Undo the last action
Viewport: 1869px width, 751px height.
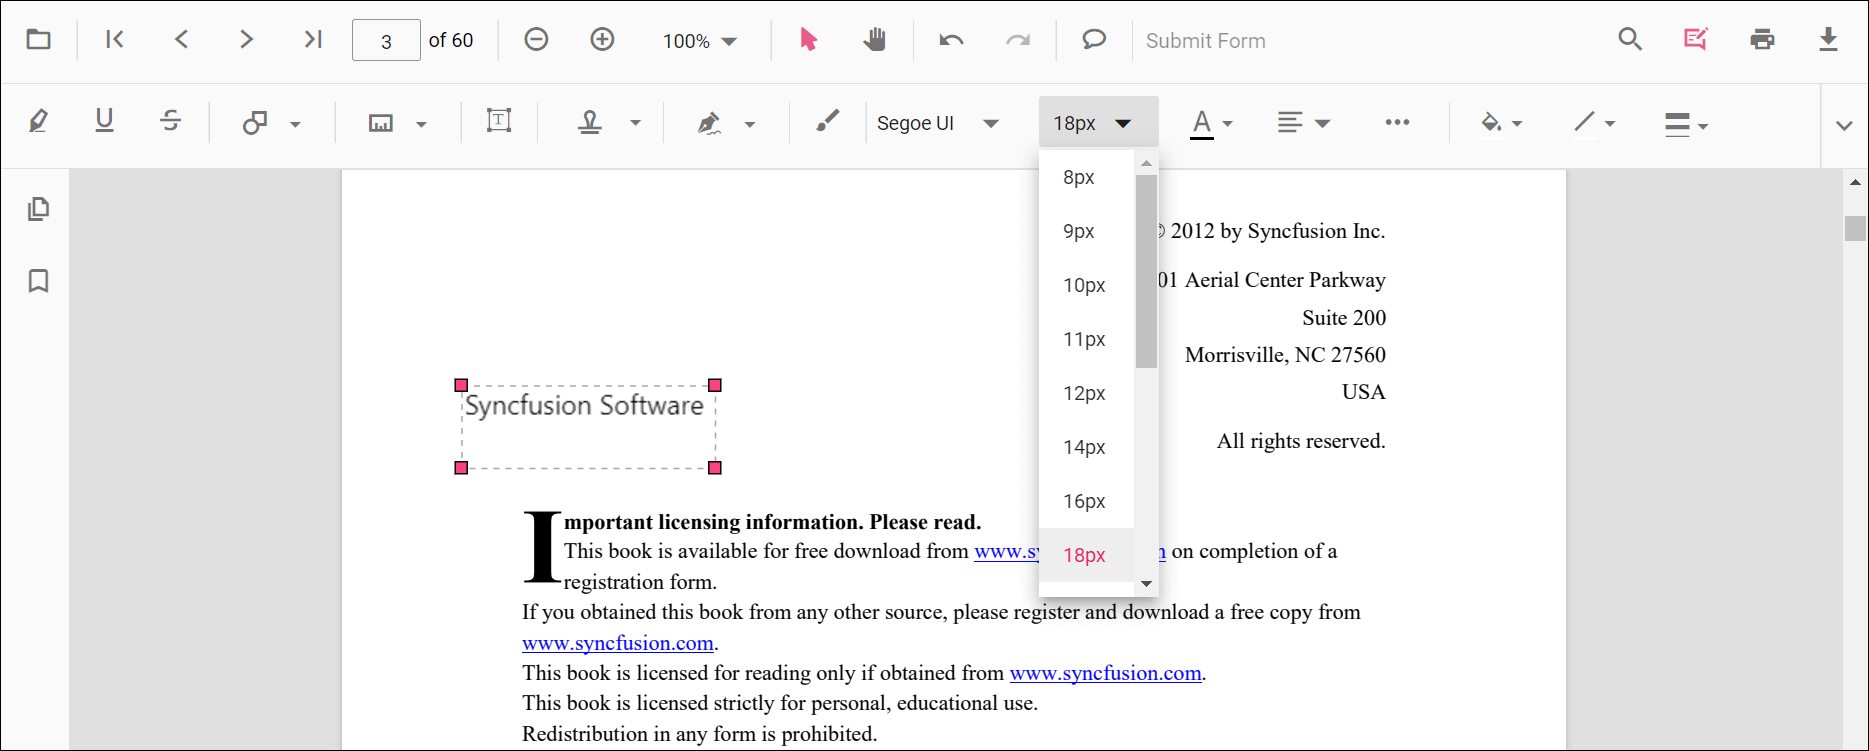(951, 40)
